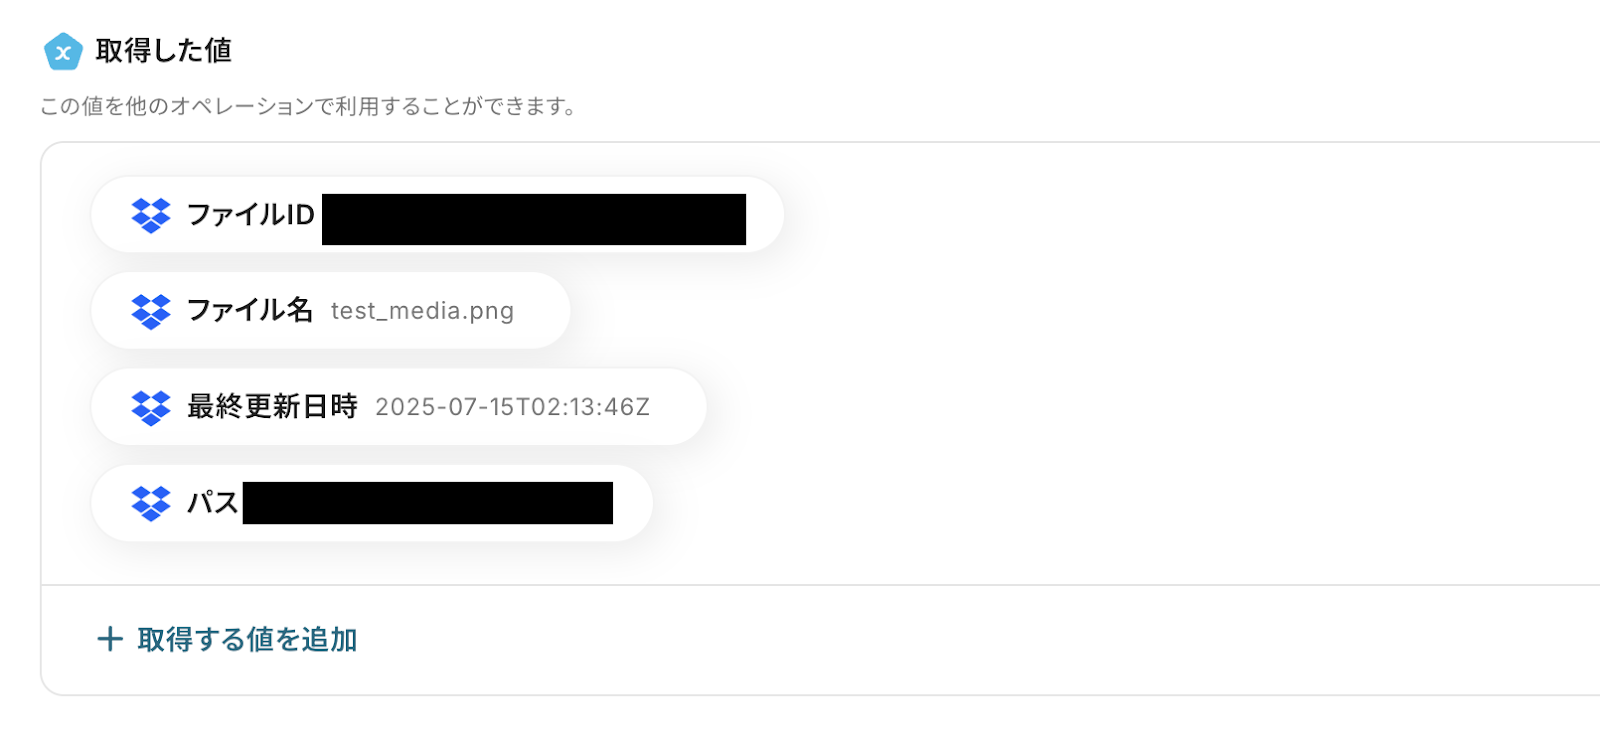This screenshot has height=735, width=1600.
Task: Click the test_media.png file name value
Action: [422, 311]
